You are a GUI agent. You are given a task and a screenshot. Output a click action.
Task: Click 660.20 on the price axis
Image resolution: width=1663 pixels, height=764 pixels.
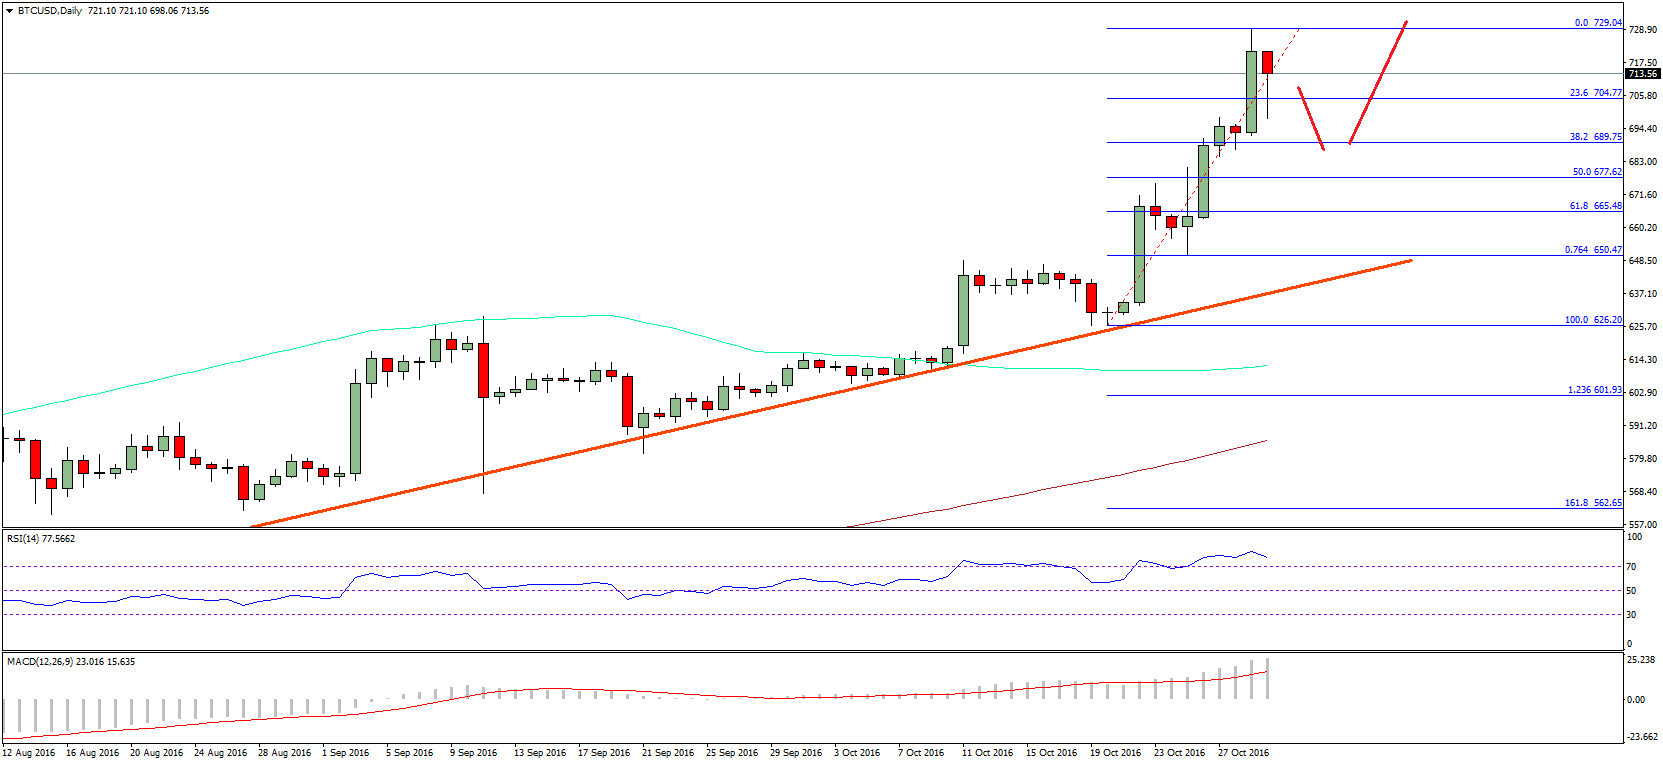click(x=1643, y=228)
